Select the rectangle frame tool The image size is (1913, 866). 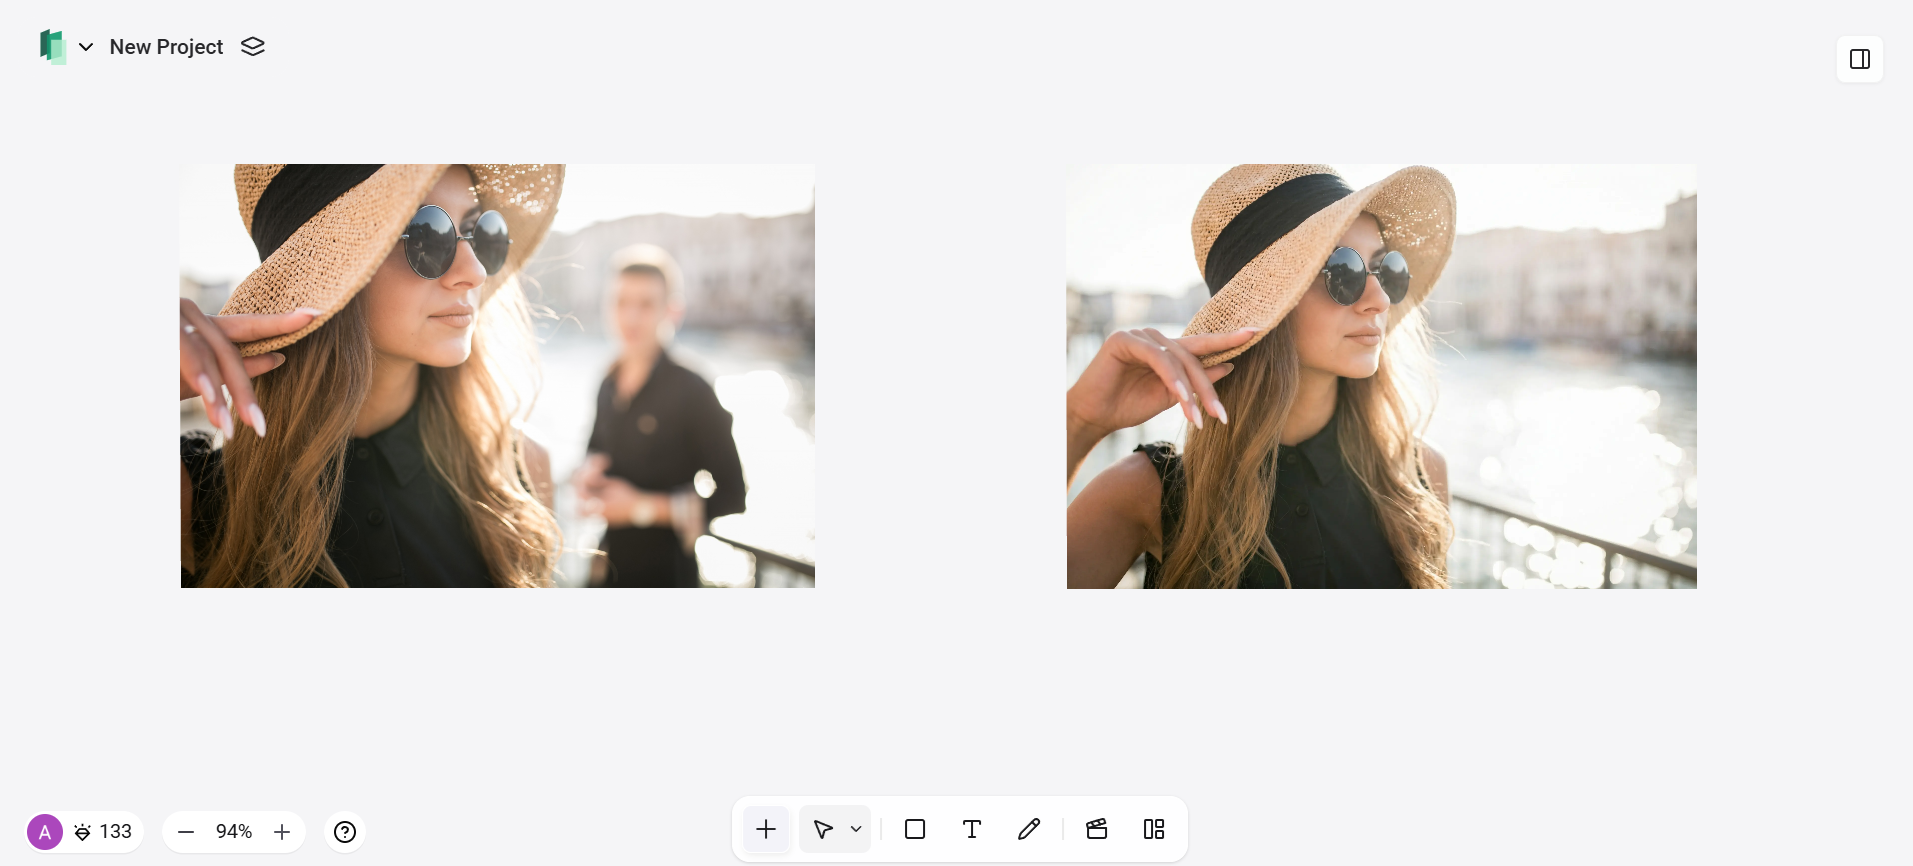click(914, 829)
